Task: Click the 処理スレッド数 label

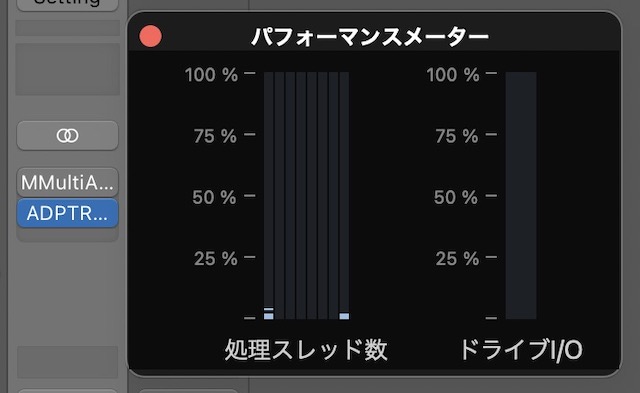Action: click(x=306, y=350)
